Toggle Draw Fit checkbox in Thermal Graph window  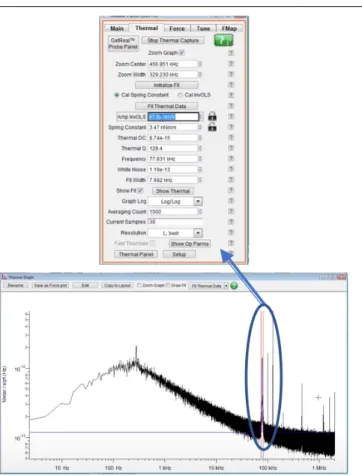coord(168,285)
